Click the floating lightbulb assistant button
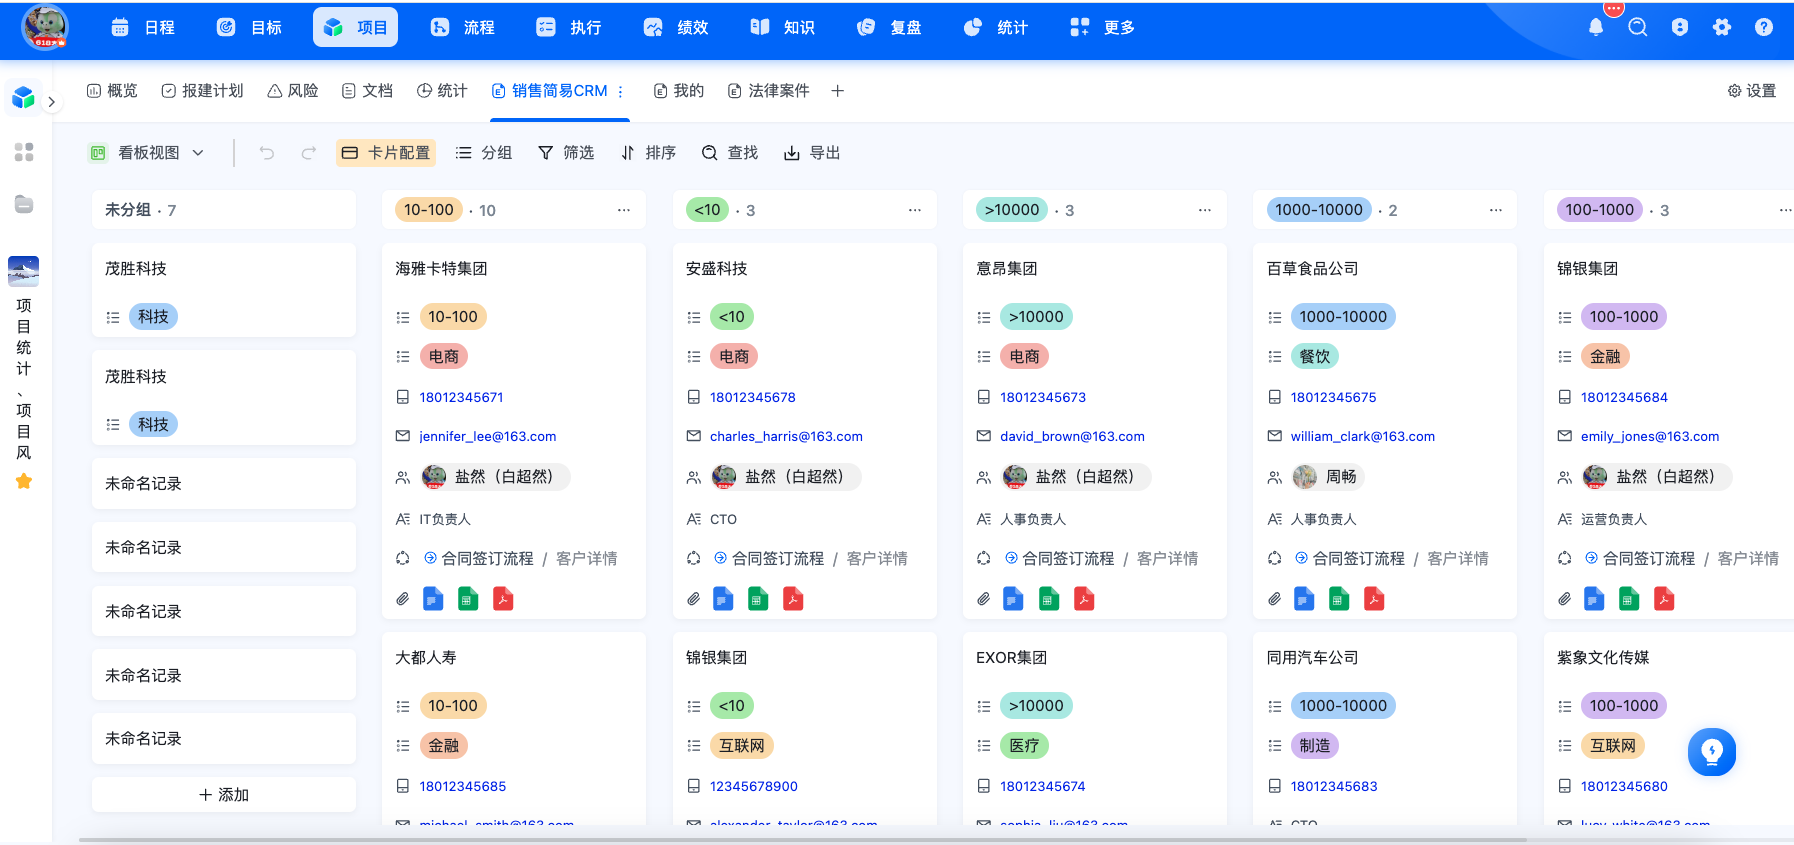The image size is (1794, 845). 1712,752
